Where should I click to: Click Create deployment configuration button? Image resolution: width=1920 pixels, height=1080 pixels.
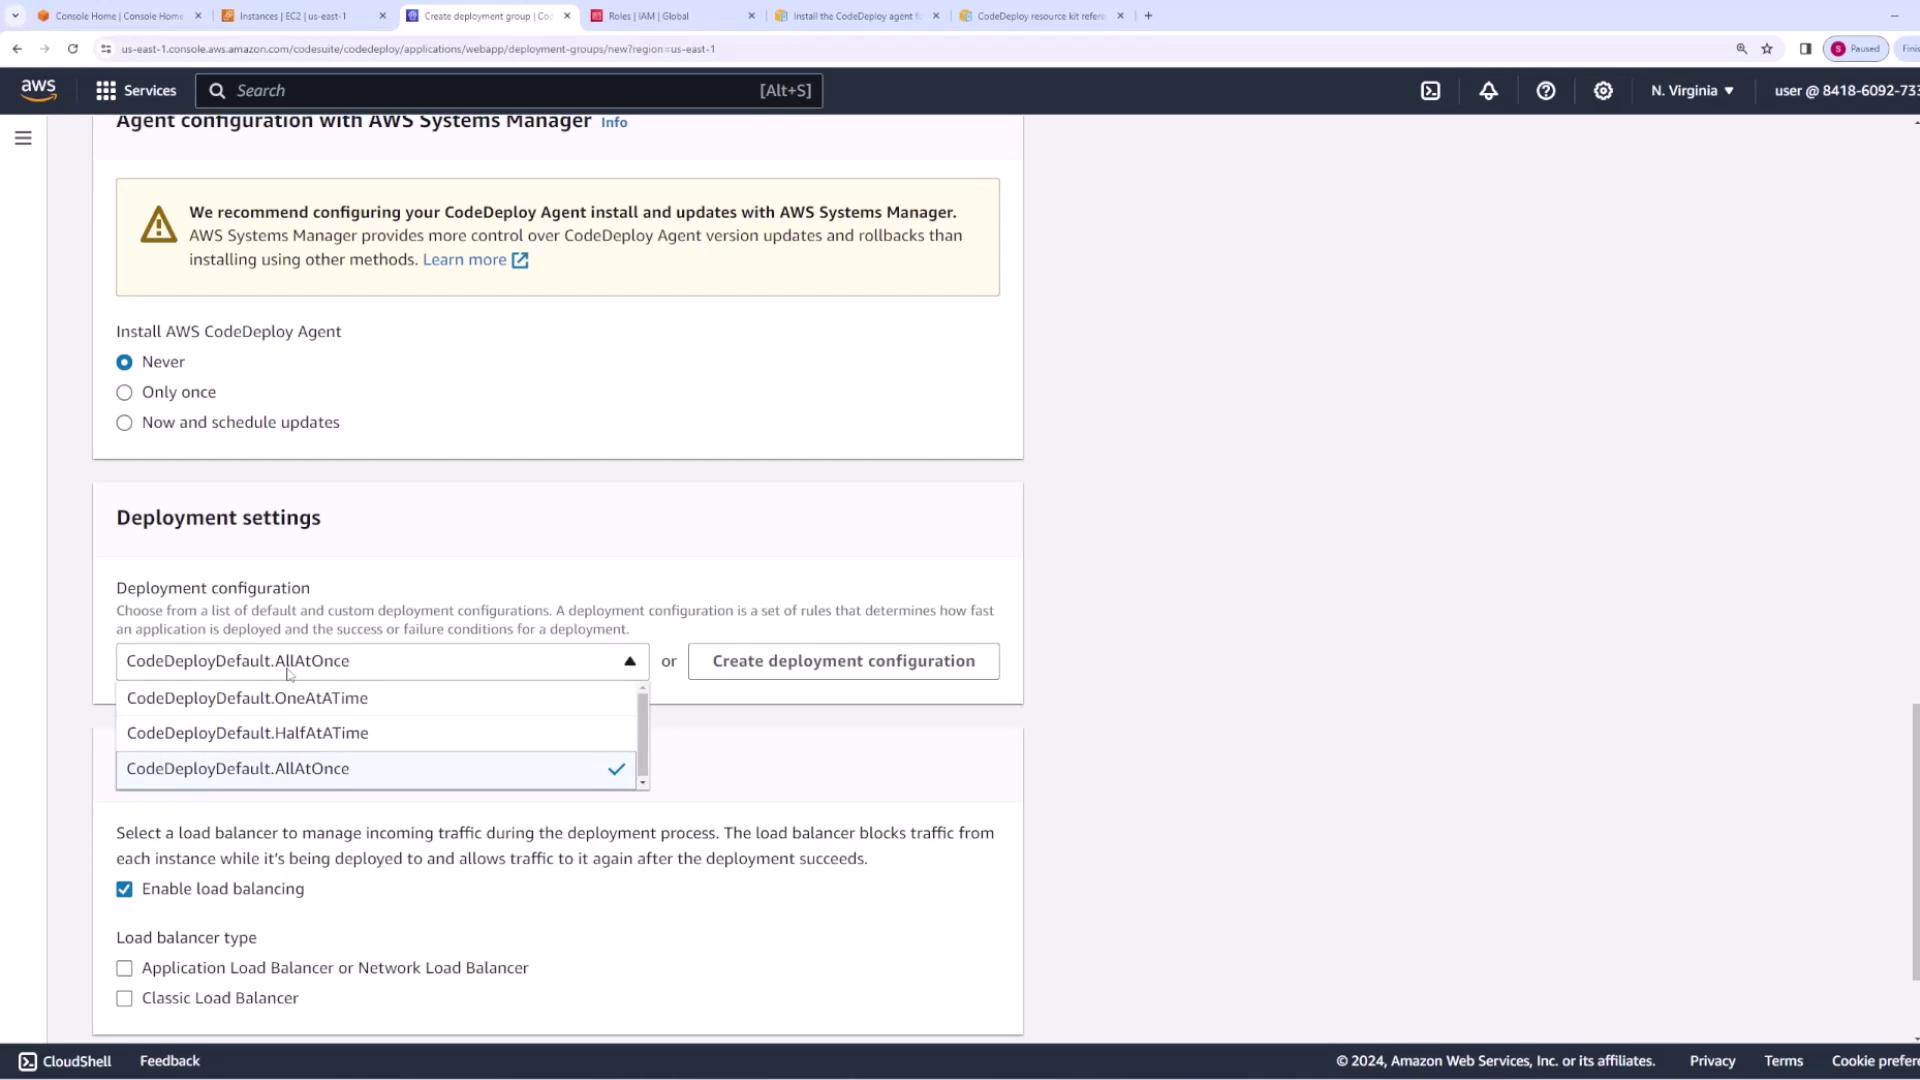point(843,661)
